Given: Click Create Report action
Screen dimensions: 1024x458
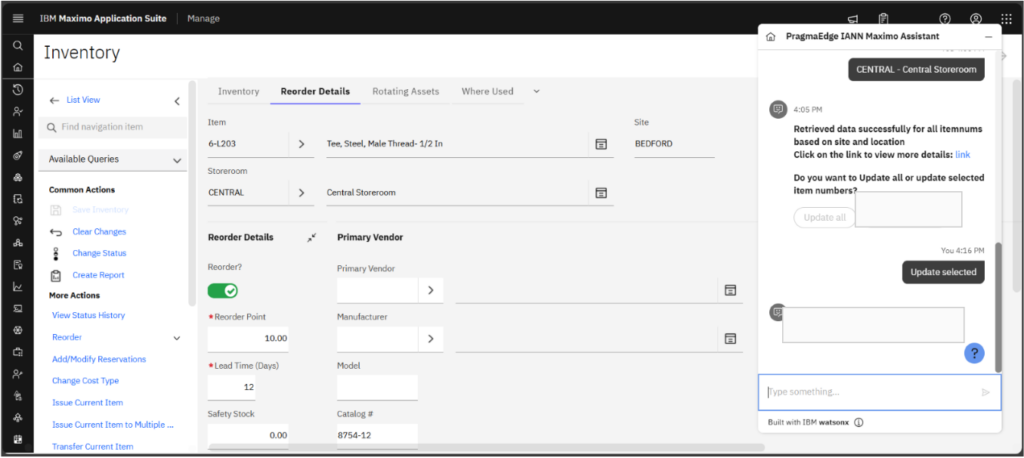Looking at the screenshot, I should (98, 275).
